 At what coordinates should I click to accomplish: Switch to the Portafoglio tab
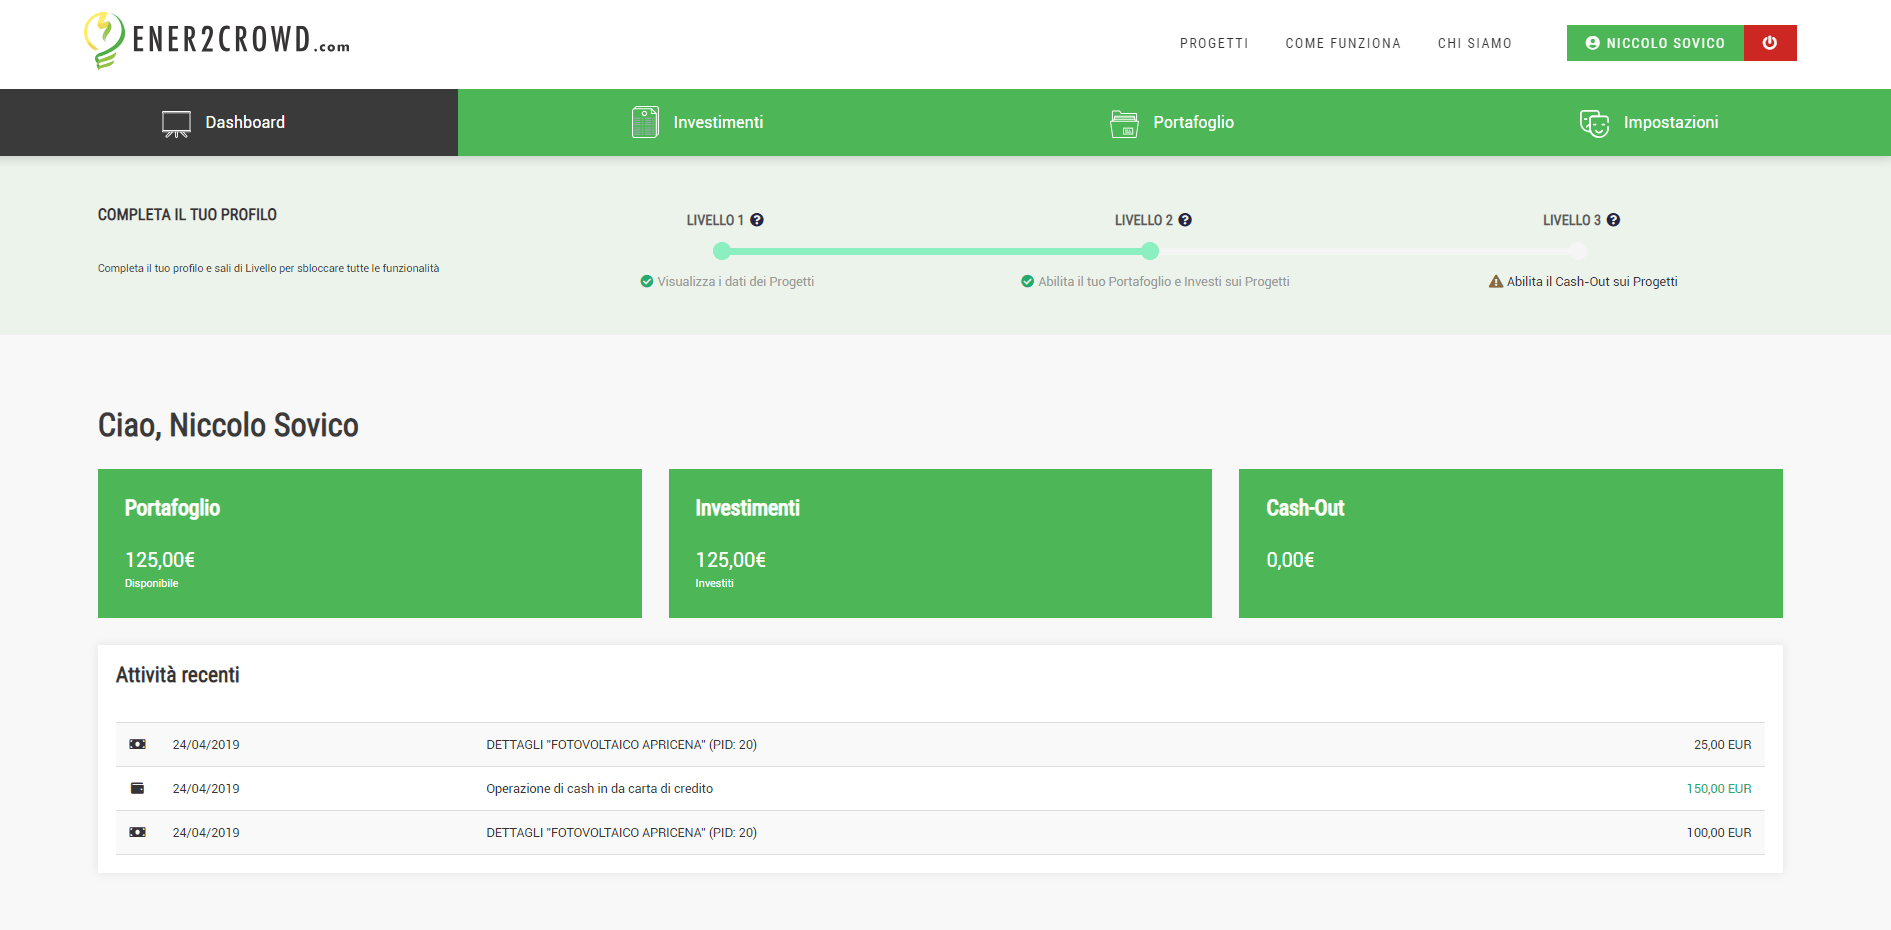tap(1172, 122)
